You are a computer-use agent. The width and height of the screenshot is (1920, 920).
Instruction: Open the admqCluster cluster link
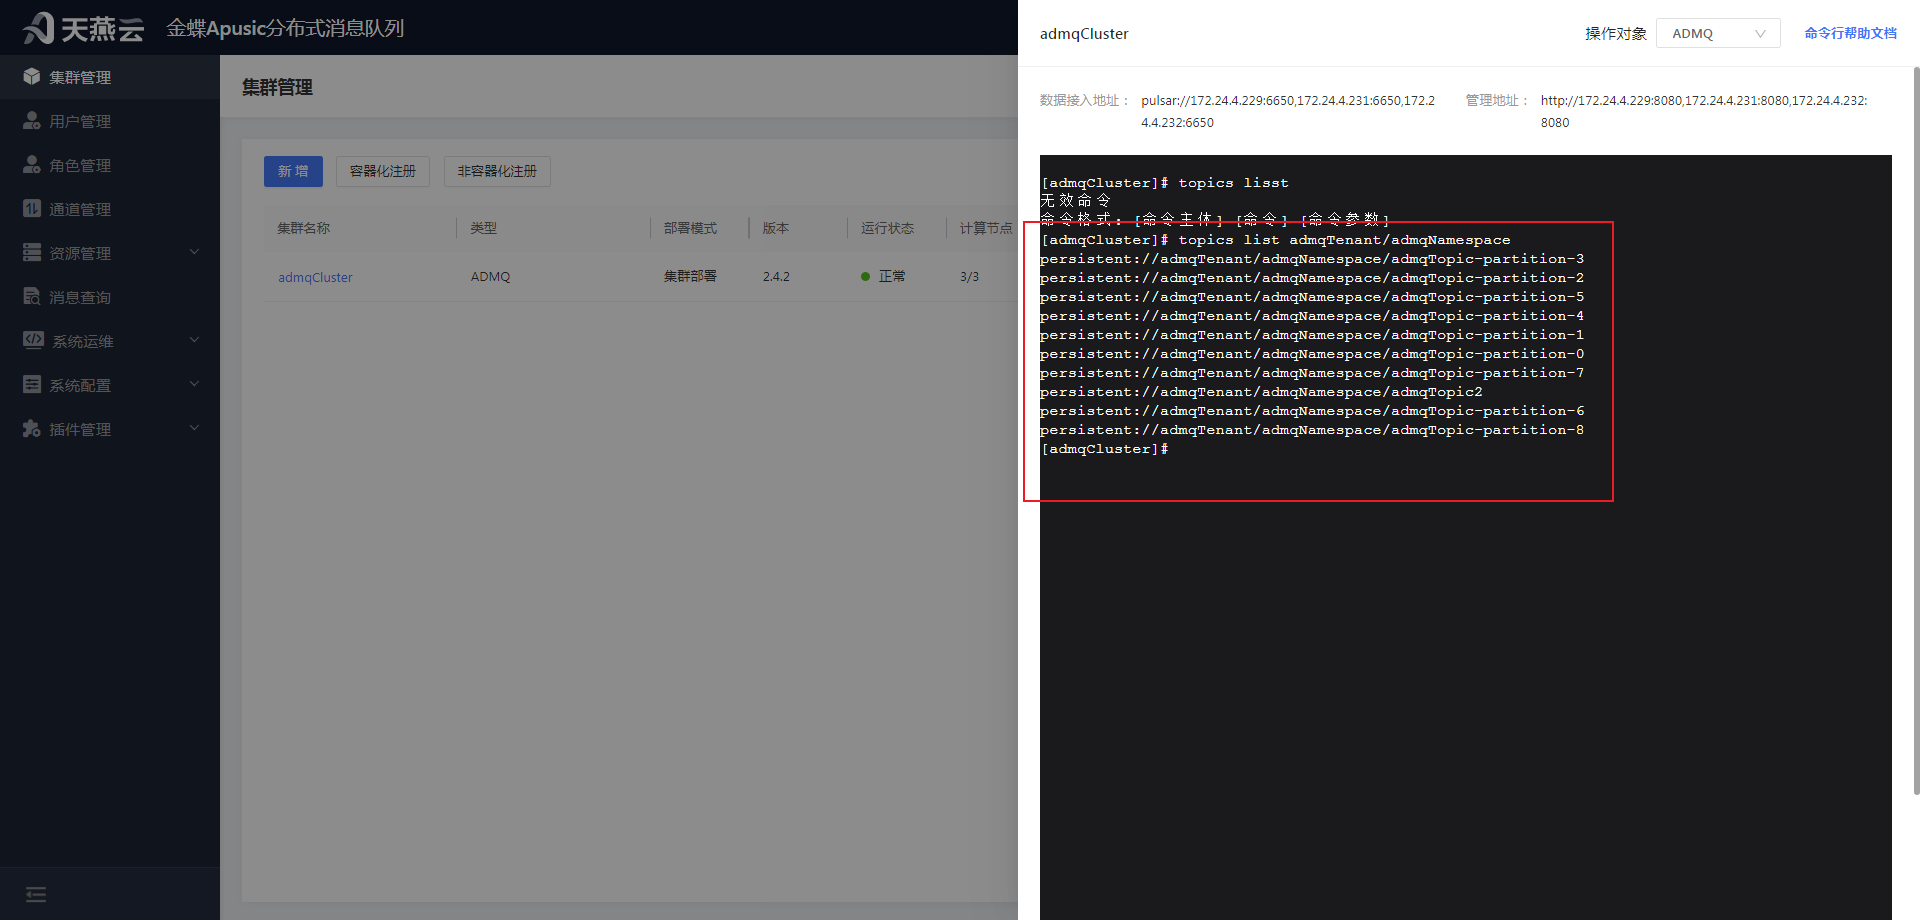[315, 277]
